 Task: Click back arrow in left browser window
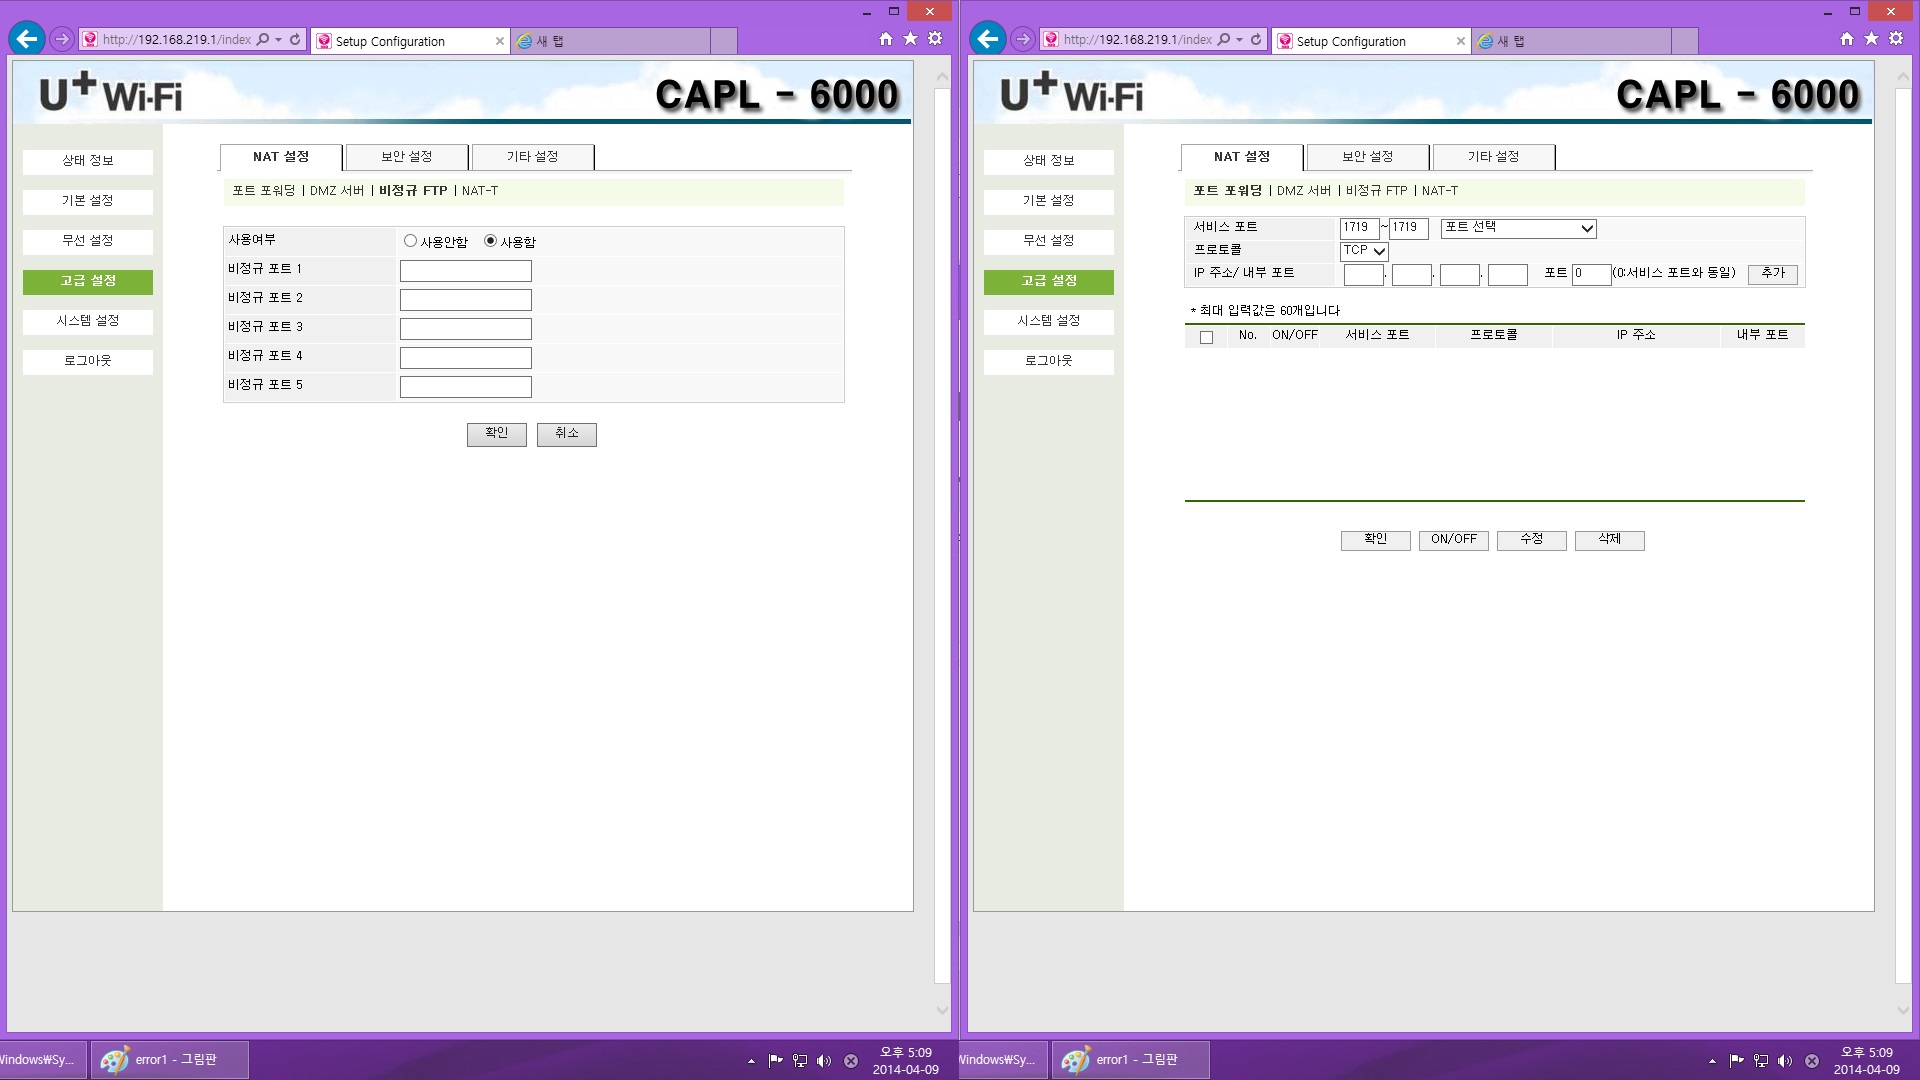point(27,39)
